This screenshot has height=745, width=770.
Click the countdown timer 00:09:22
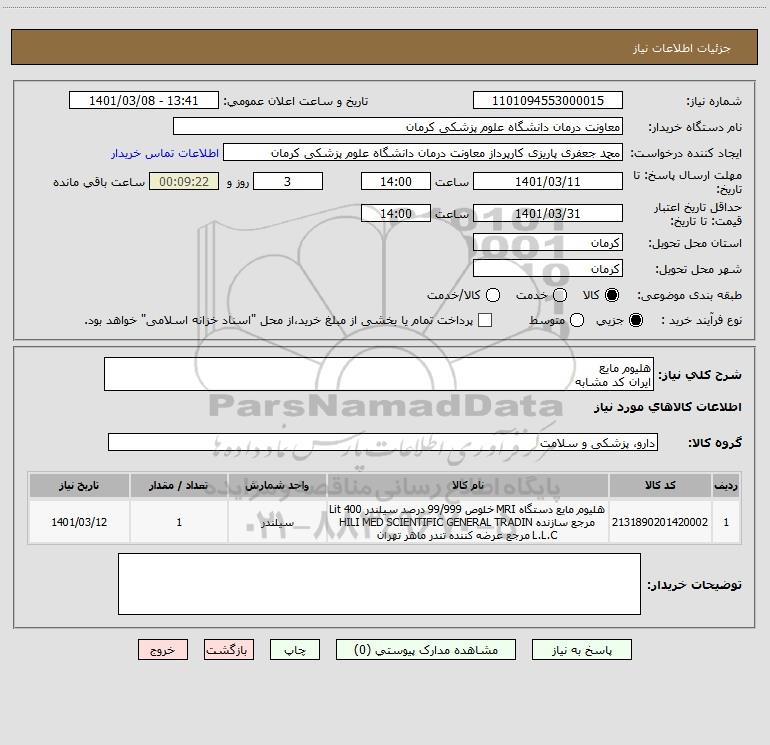pyautogui.click(x=184, y=181)
